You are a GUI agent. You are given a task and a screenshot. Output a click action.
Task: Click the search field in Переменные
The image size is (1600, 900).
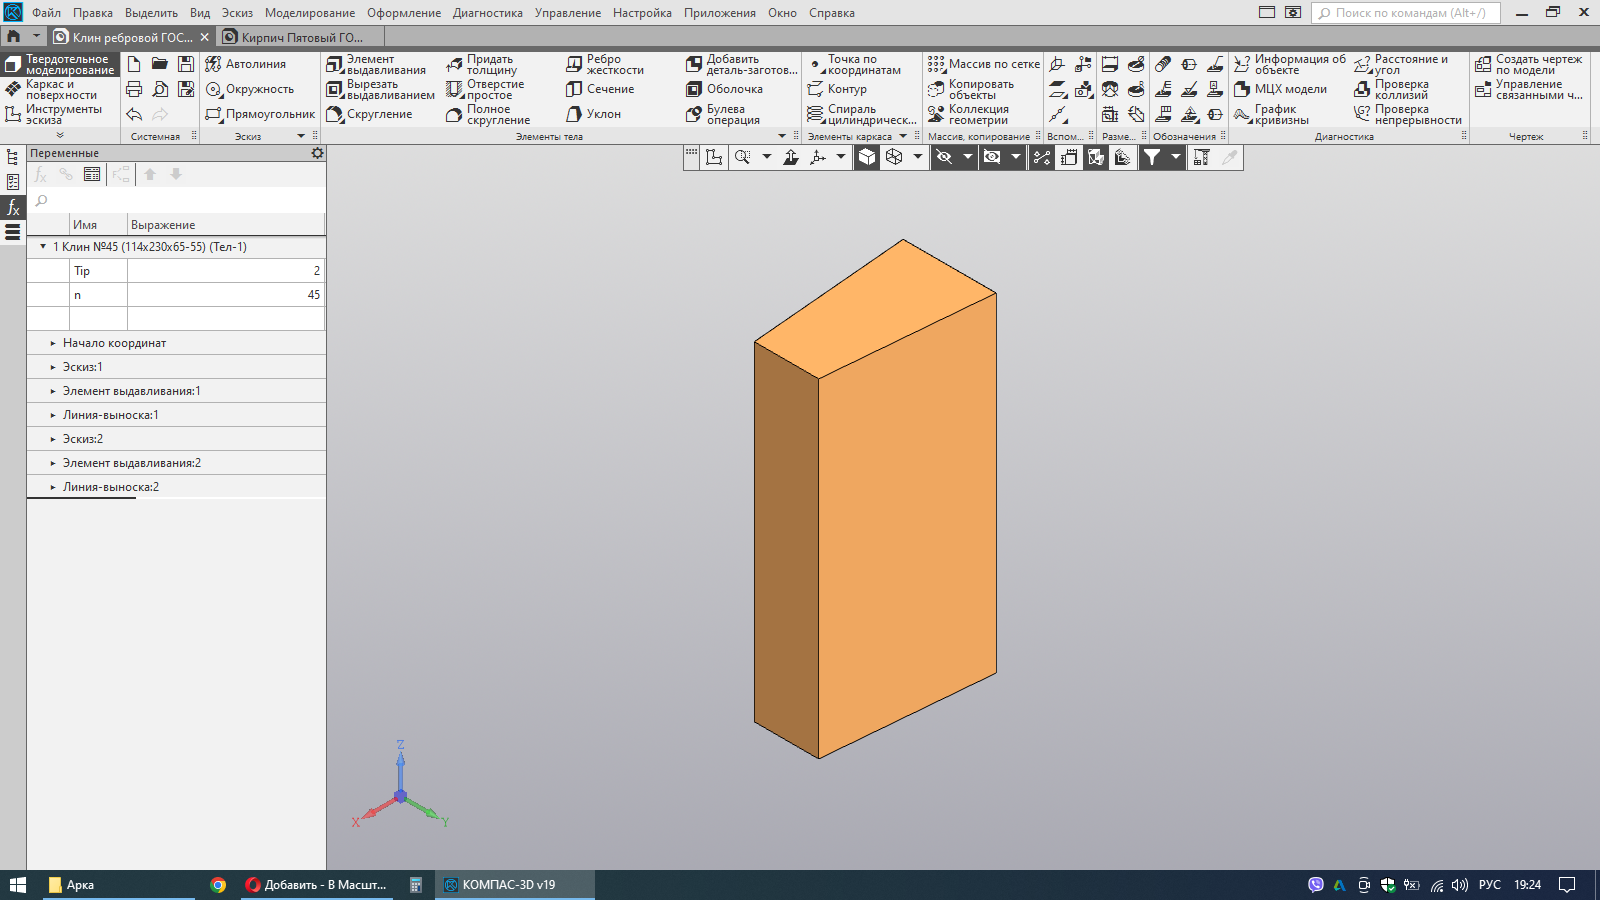(176, 201)
